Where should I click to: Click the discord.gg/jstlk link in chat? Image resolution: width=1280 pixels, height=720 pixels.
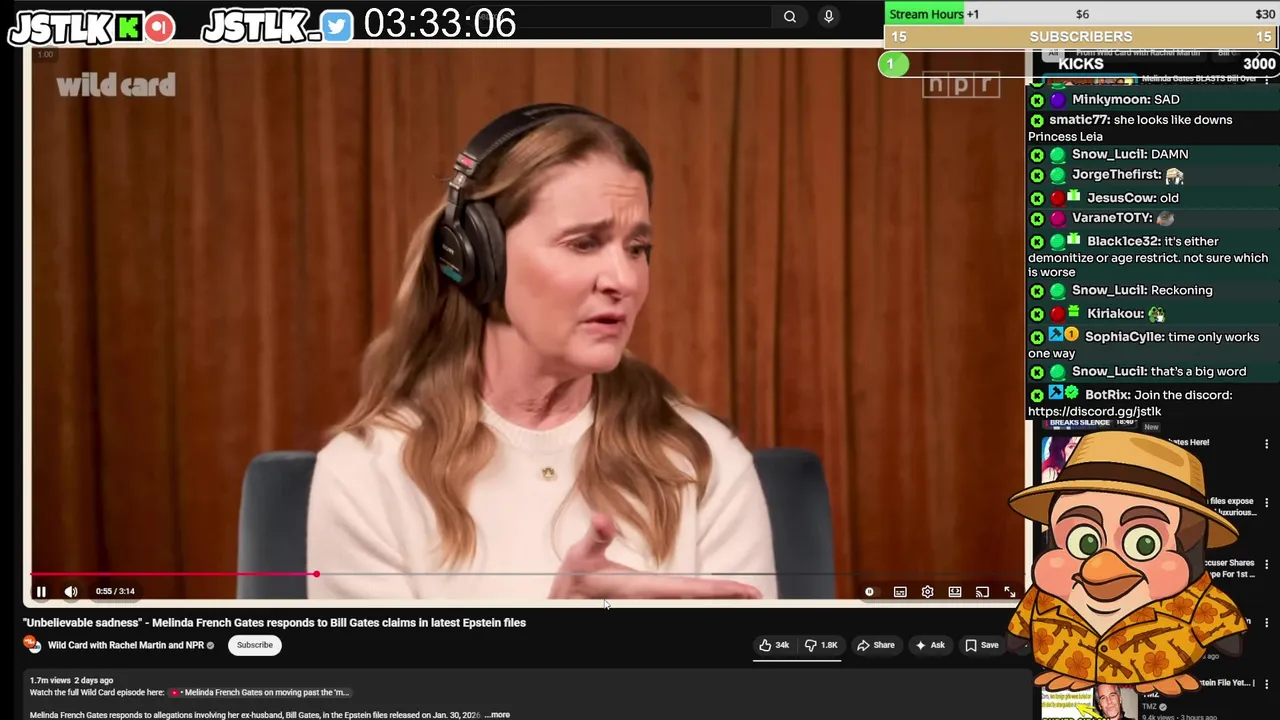pos(1095,411)
